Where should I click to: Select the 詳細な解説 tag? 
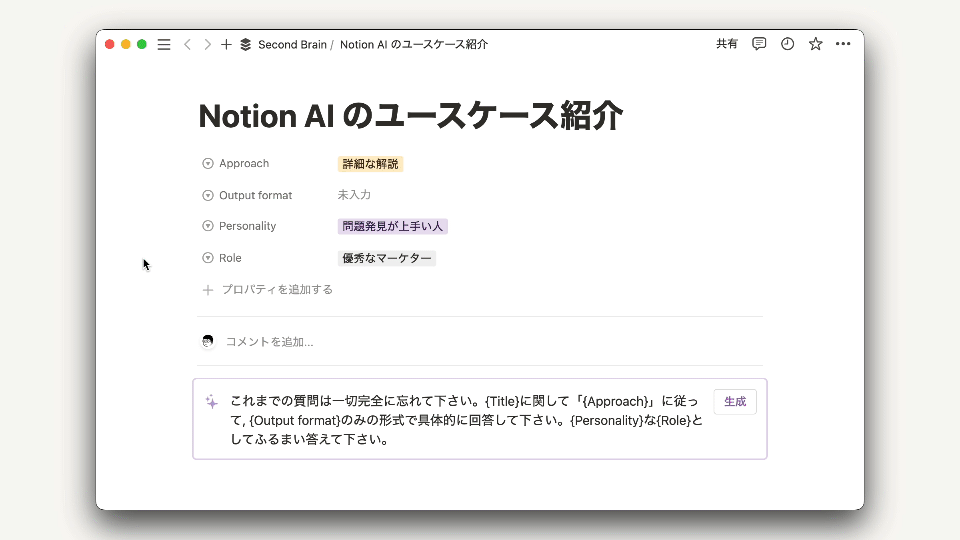point(370,164)
